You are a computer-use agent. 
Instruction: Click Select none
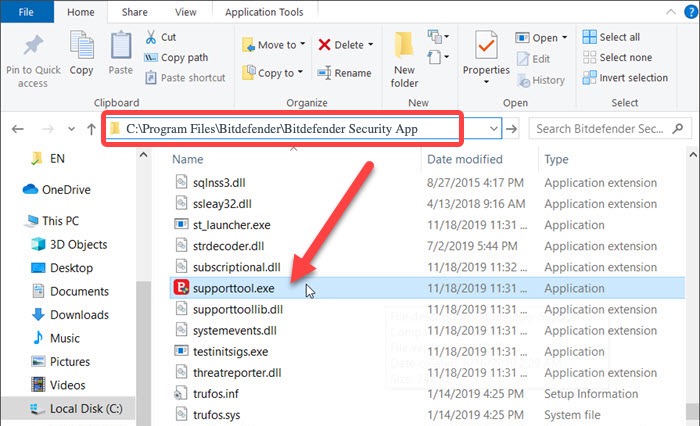tap(617, 58)
